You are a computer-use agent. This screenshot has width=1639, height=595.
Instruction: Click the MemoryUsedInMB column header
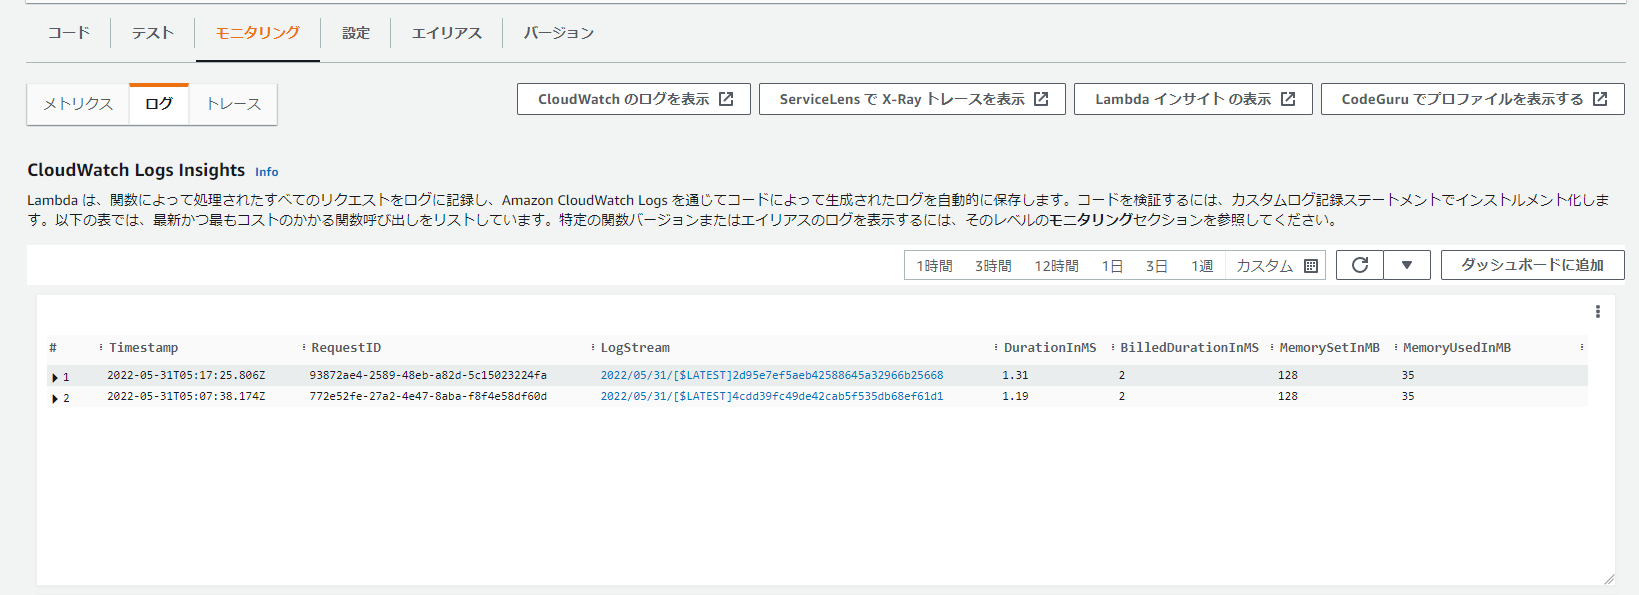click(1456, 348)
